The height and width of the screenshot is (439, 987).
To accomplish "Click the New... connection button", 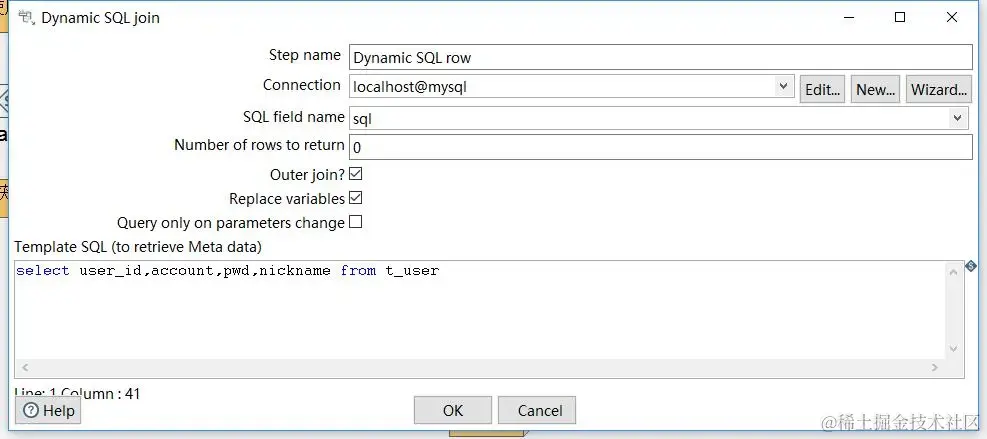I will [876, 89].
